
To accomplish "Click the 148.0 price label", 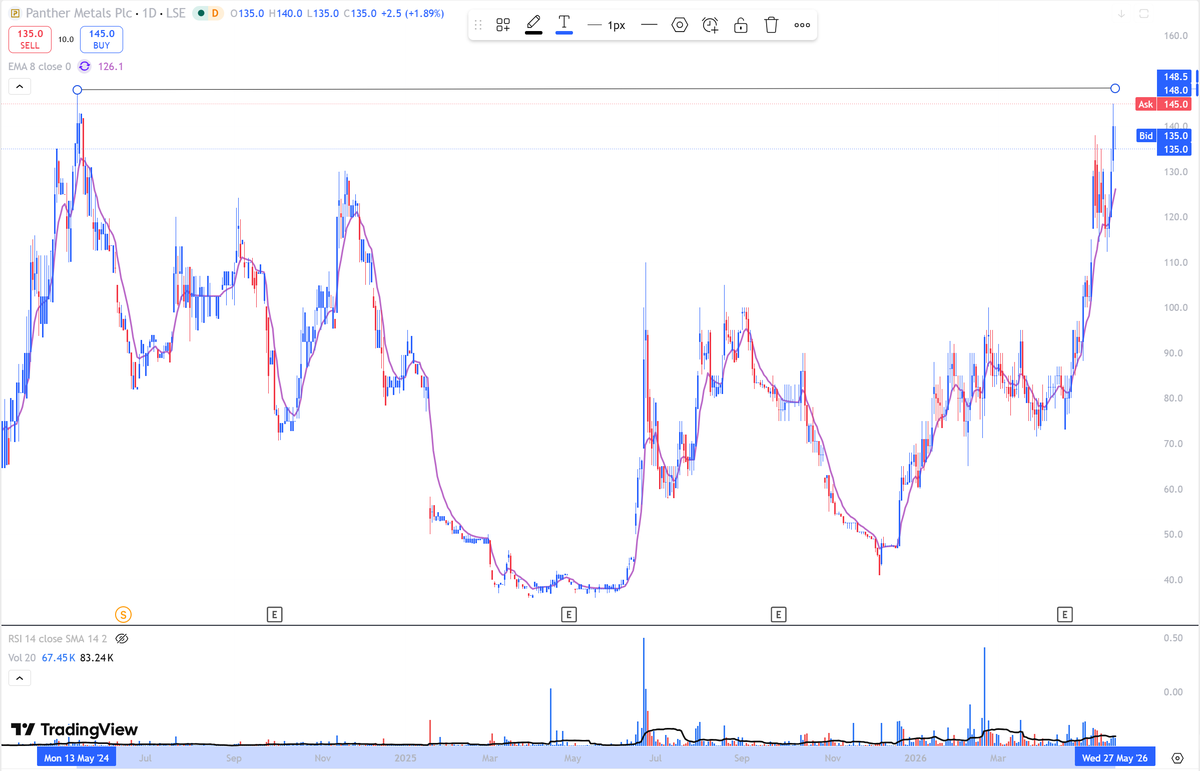I will [x=1175, y=90].
